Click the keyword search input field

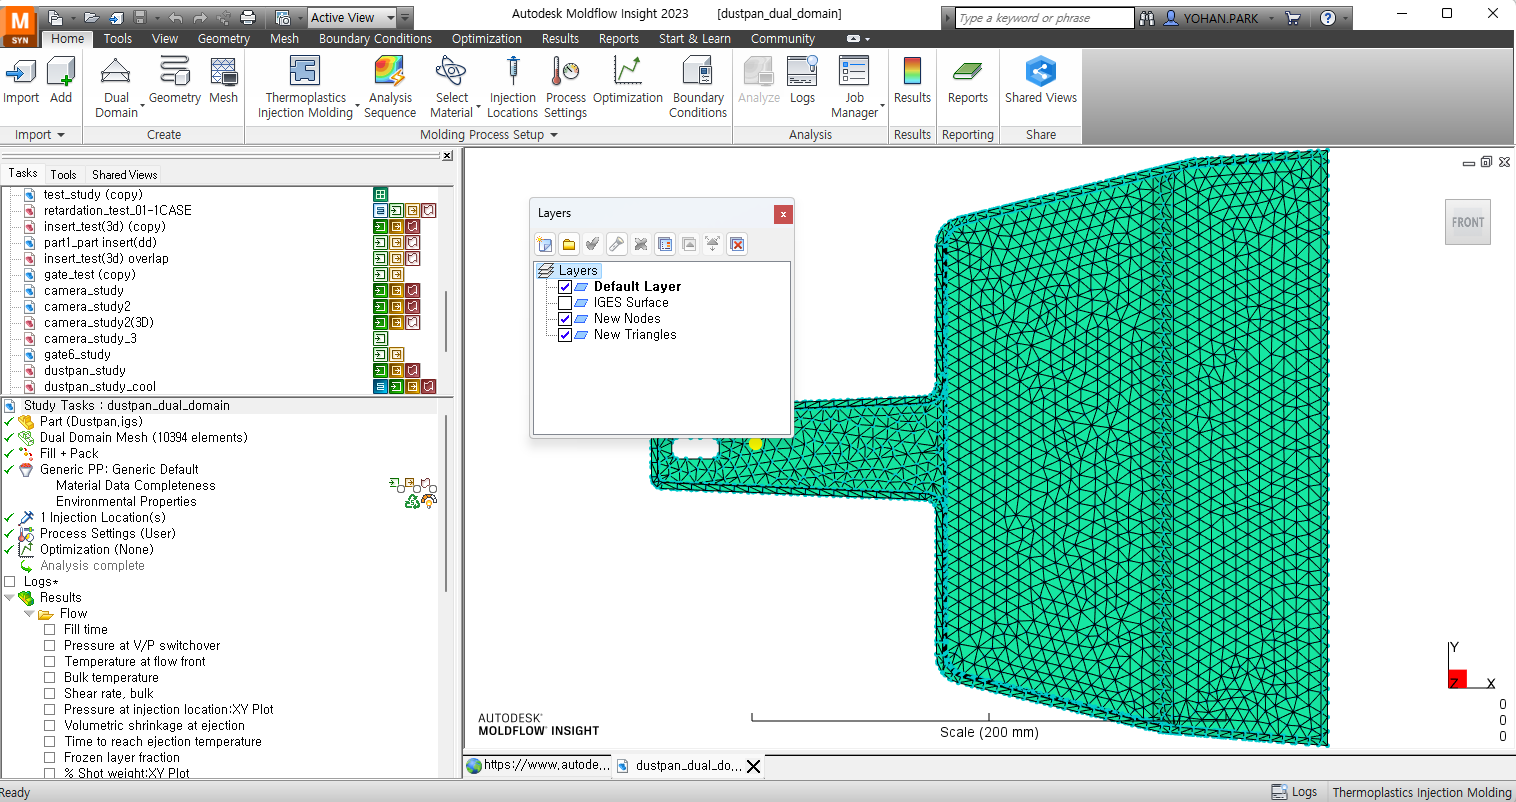click(1044, 18)
